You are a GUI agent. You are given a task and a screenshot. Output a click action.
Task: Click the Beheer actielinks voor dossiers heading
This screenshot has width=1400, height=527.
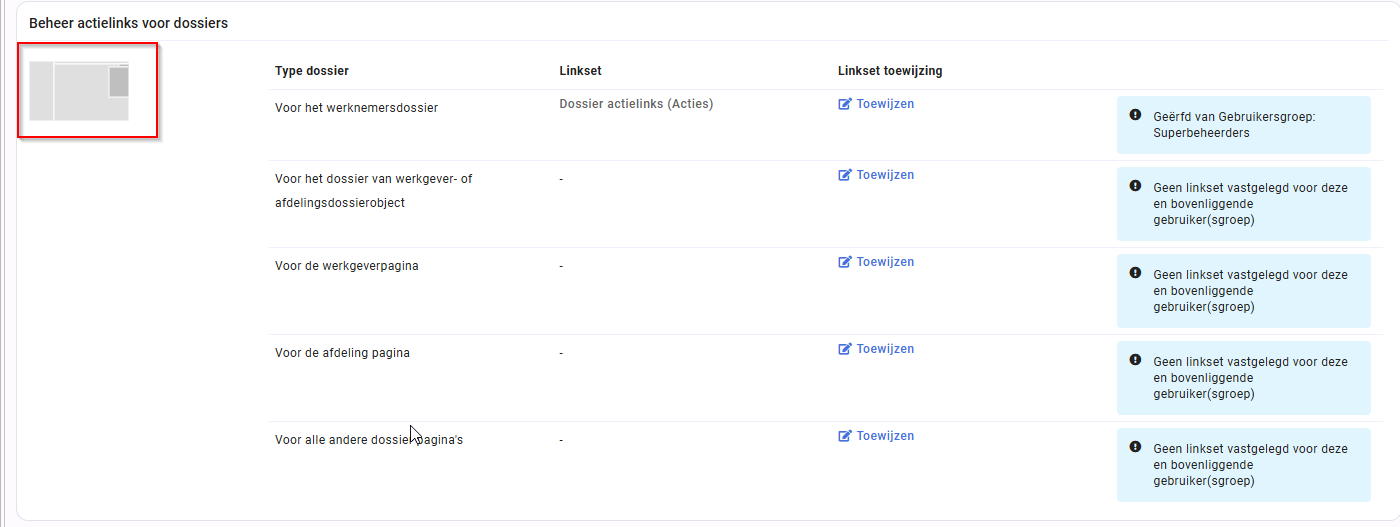(128, 23)
